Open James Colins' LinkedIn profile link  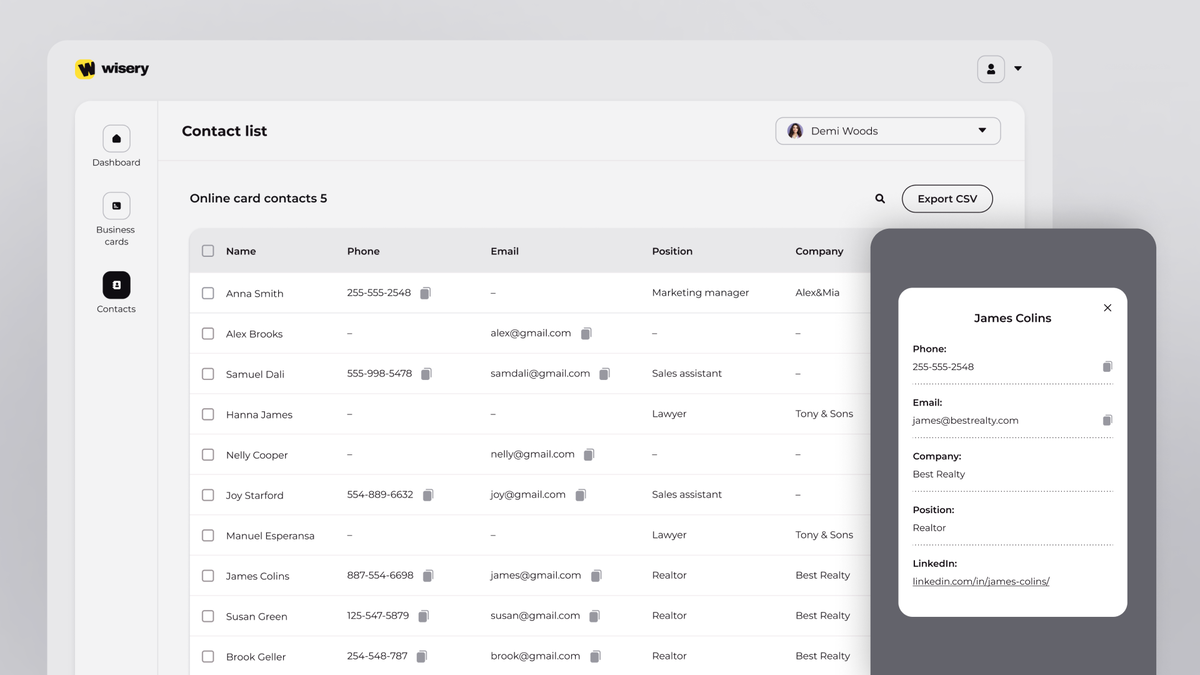[981, 581]
